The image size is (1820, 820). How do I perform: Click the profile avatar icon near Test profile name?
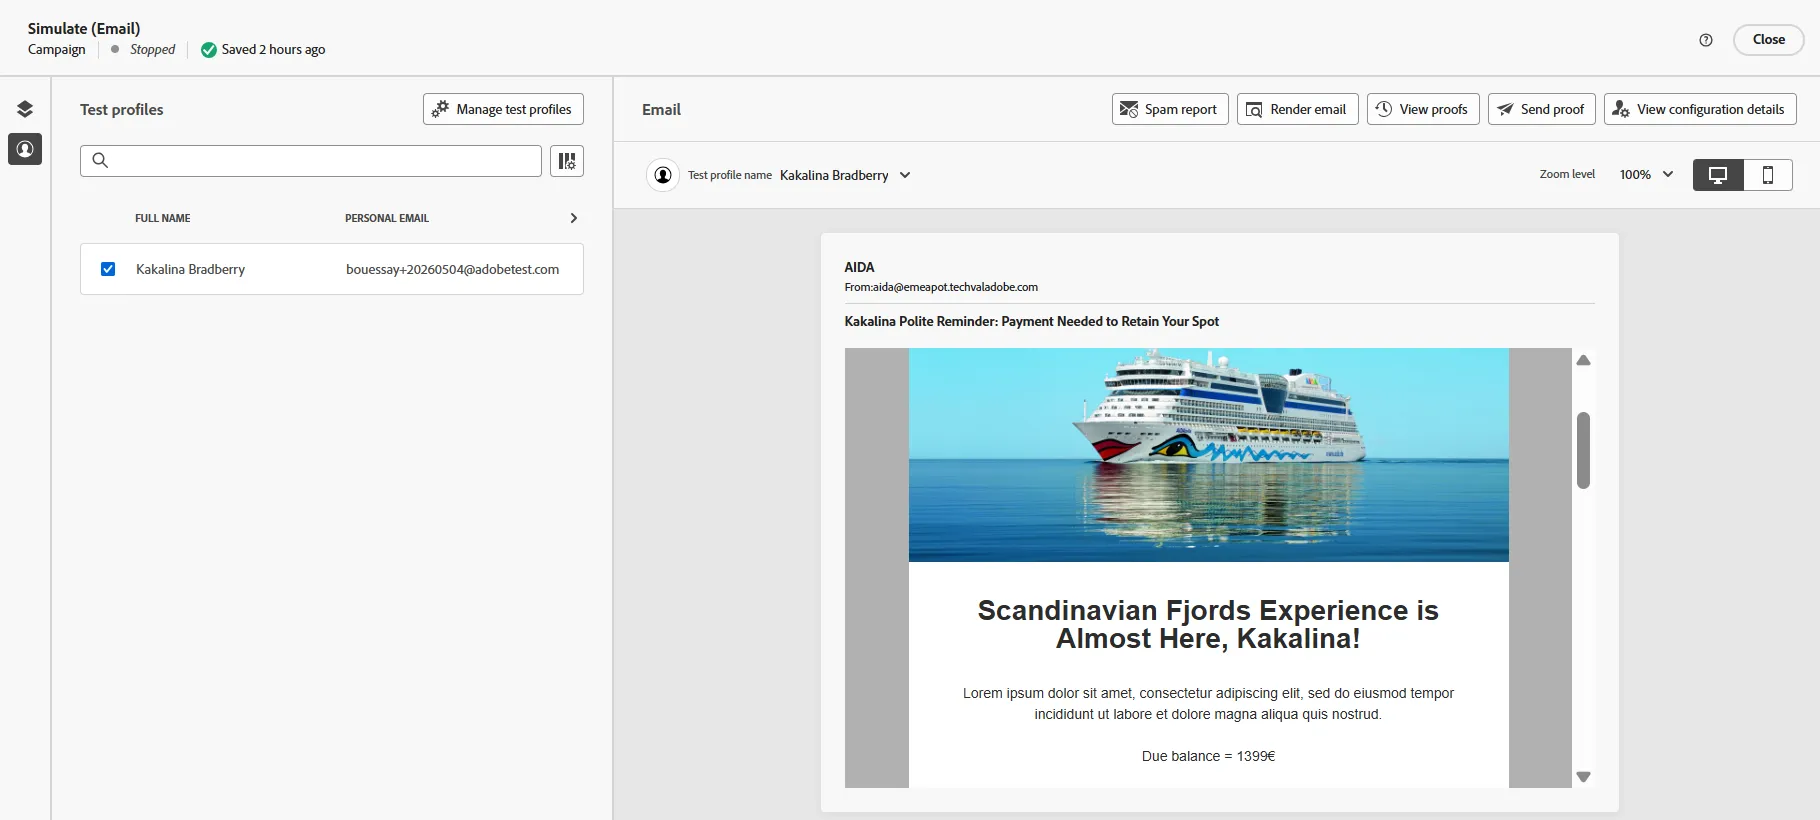click(663, 175)
